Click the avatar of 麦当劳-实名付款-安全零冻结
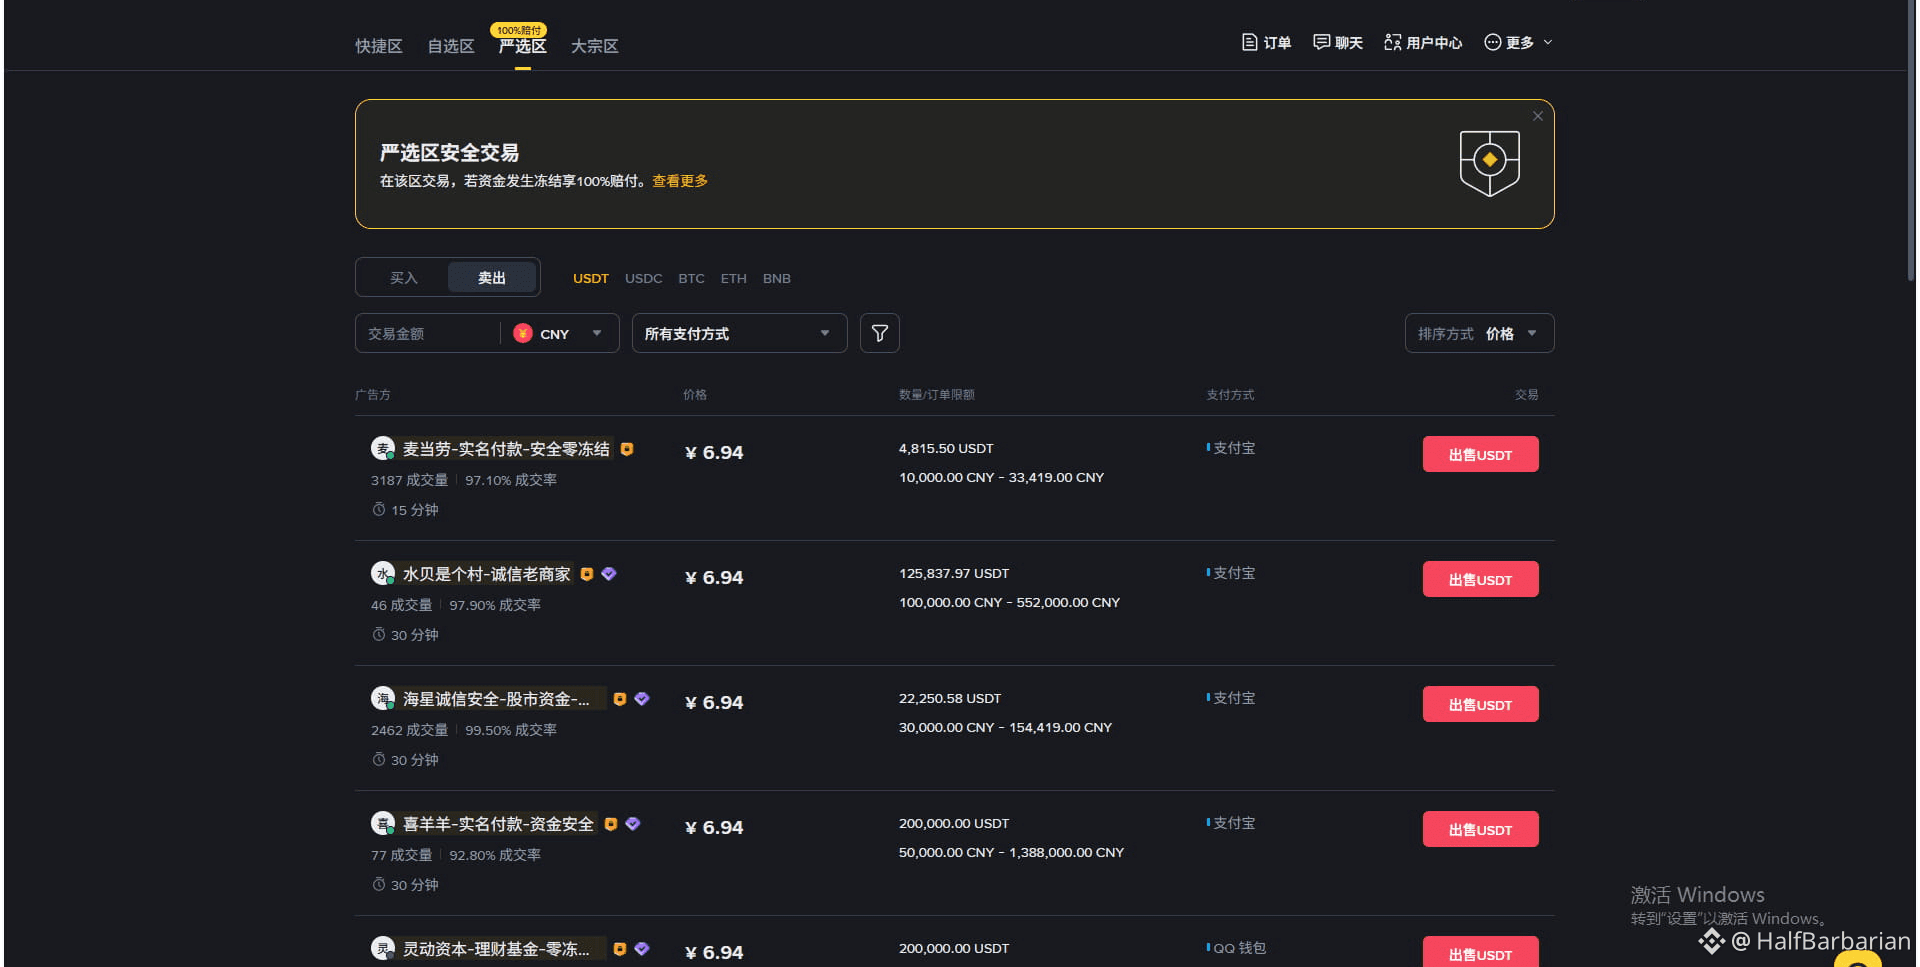The height and width of the screenshot is (967, 1920). (x=383, y=449)
